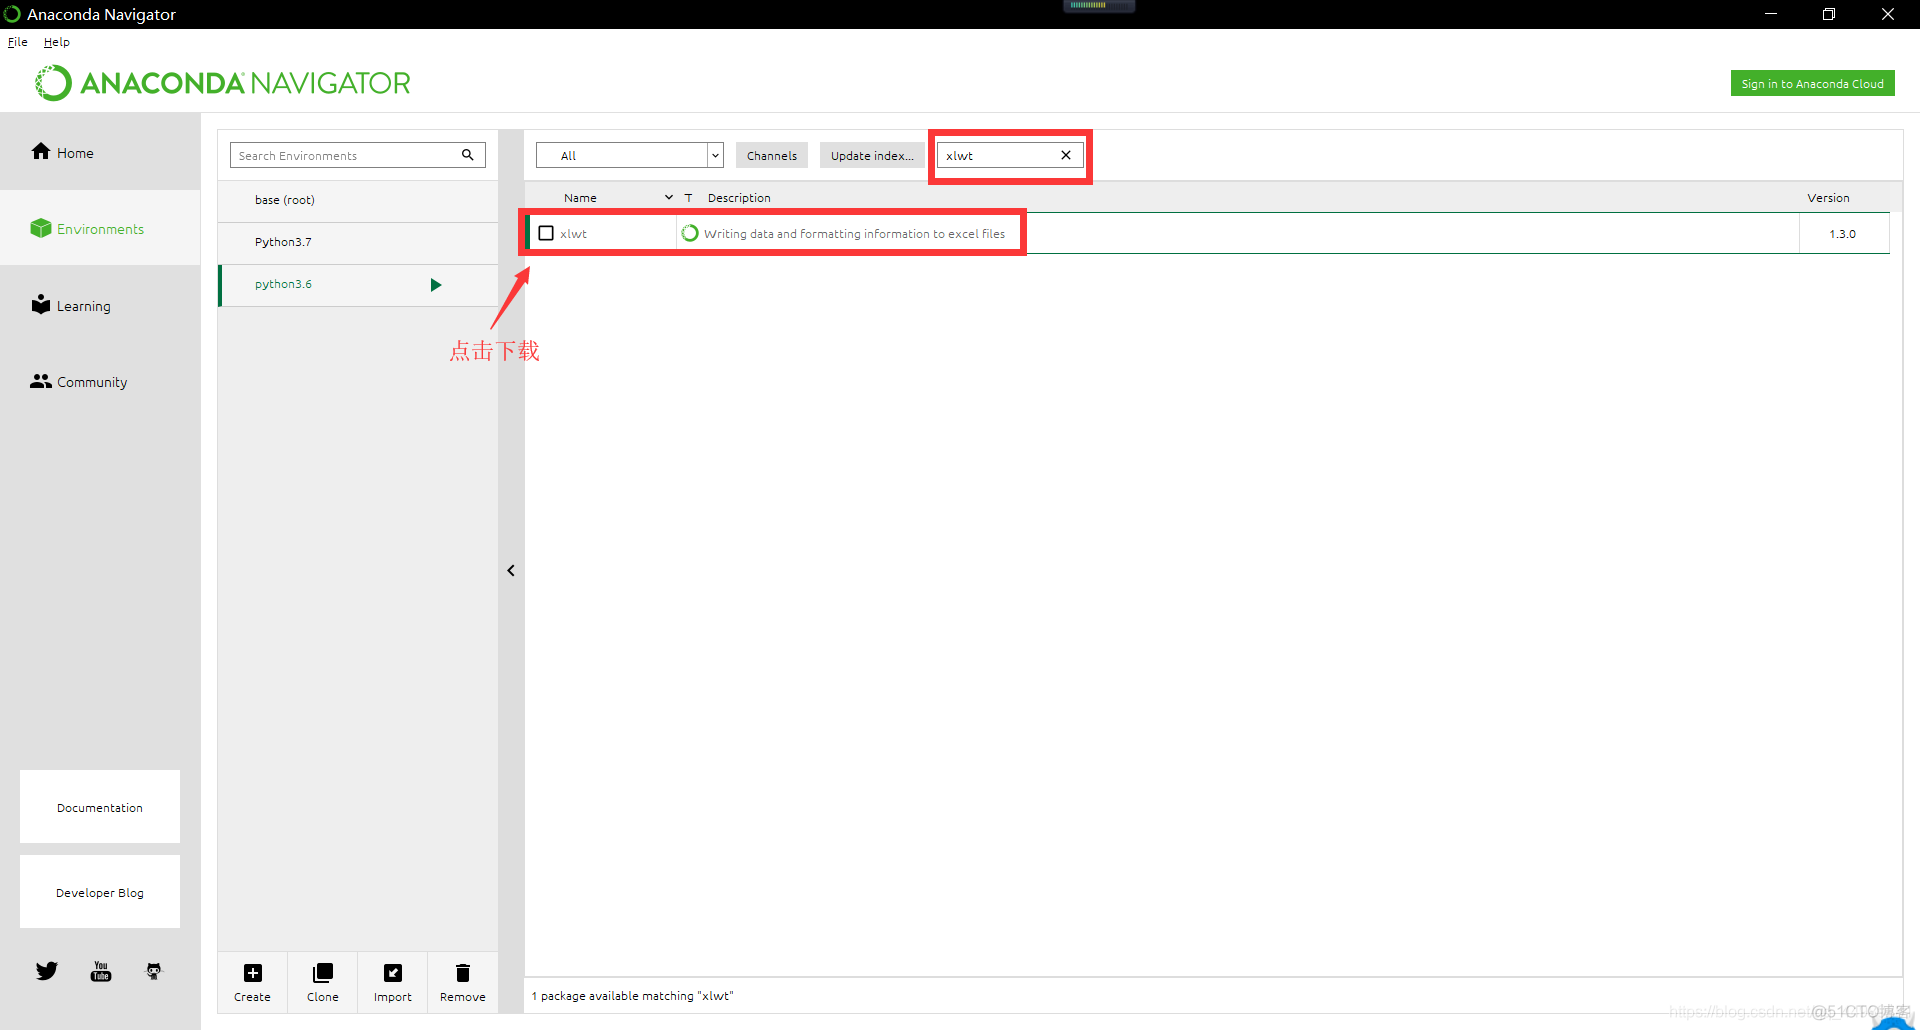Click version 1.3.0 cell

1843,234
